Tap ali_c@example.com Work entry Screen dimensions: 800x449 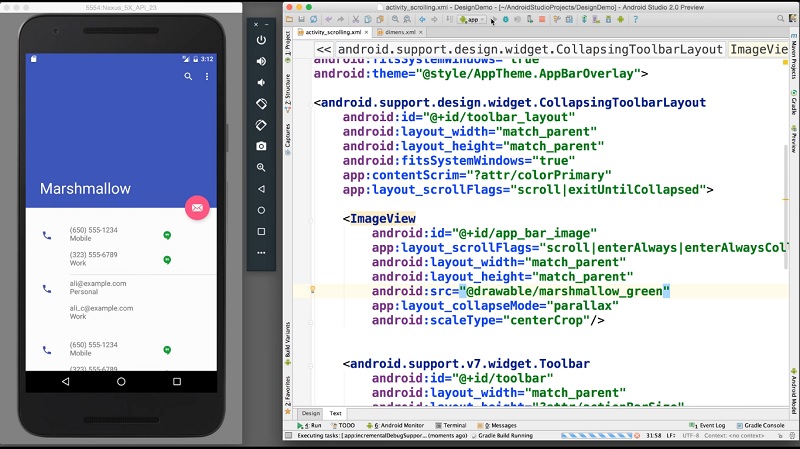tap(102, 312)
